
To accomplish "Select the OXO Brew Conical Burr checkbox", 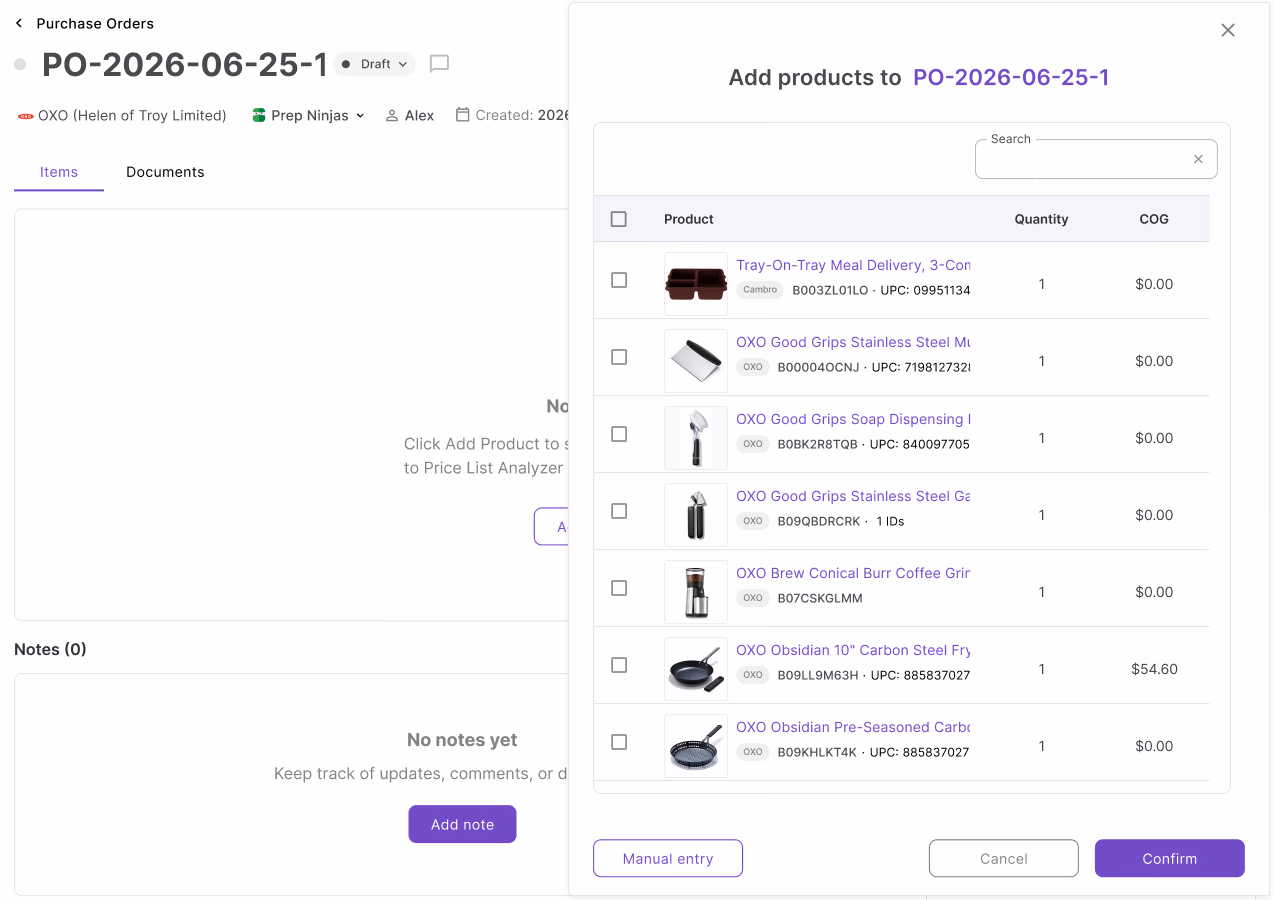I will click(x=619, y=588).
